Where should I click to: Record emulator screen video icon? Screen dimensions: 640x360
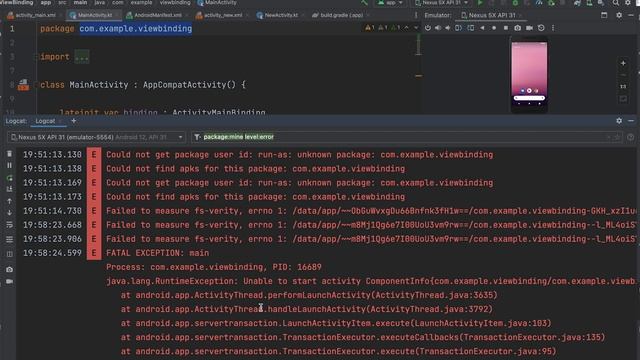coord(529,28)
